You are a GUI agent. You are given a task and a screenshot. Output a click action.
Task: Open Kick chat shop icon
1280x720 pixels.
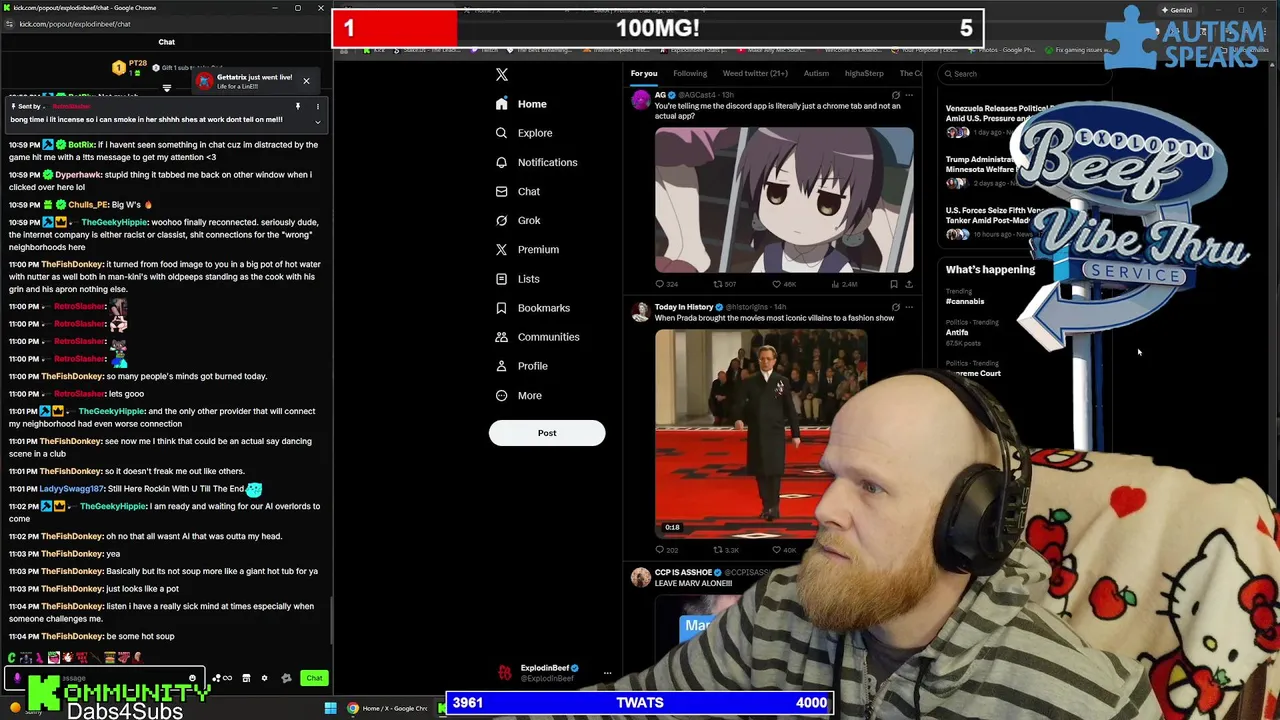[246, 678]
